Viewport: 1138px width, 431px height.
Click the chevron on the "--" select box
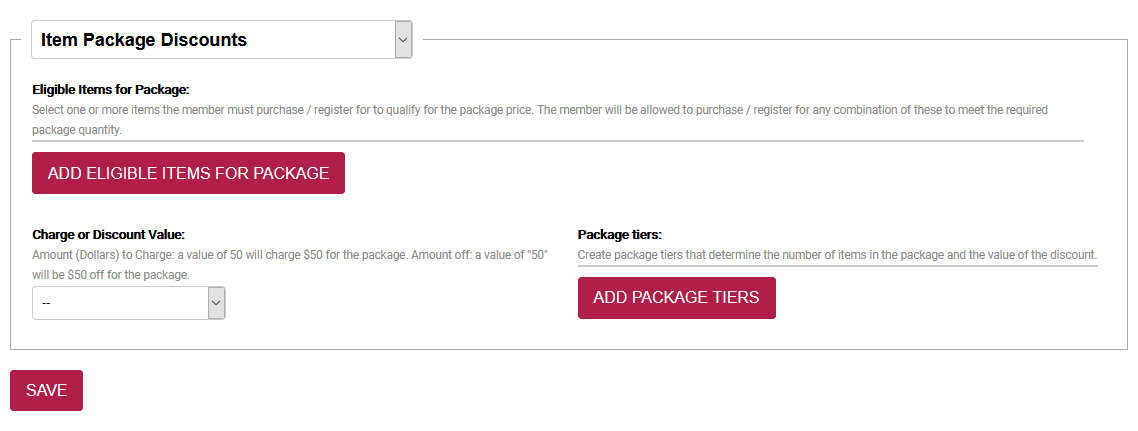216,303
